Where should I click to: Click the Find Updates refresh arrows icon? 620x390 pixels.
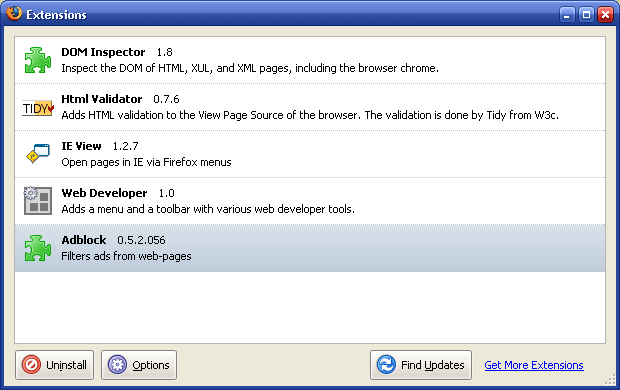(386, 365)
